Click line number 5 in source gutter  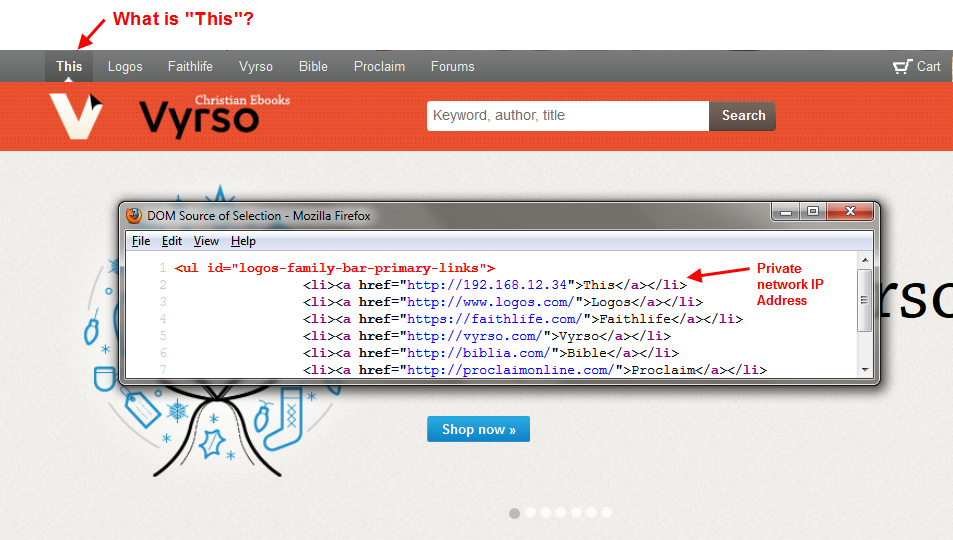coord(163,336)
